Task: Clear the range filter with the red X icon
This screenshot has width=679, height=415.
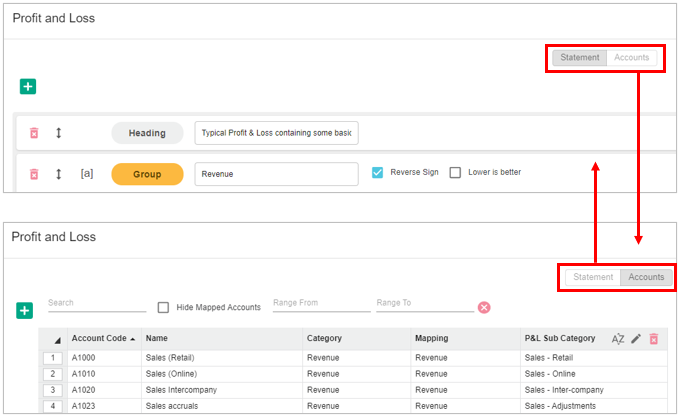Action: click(x=484, y=307)
